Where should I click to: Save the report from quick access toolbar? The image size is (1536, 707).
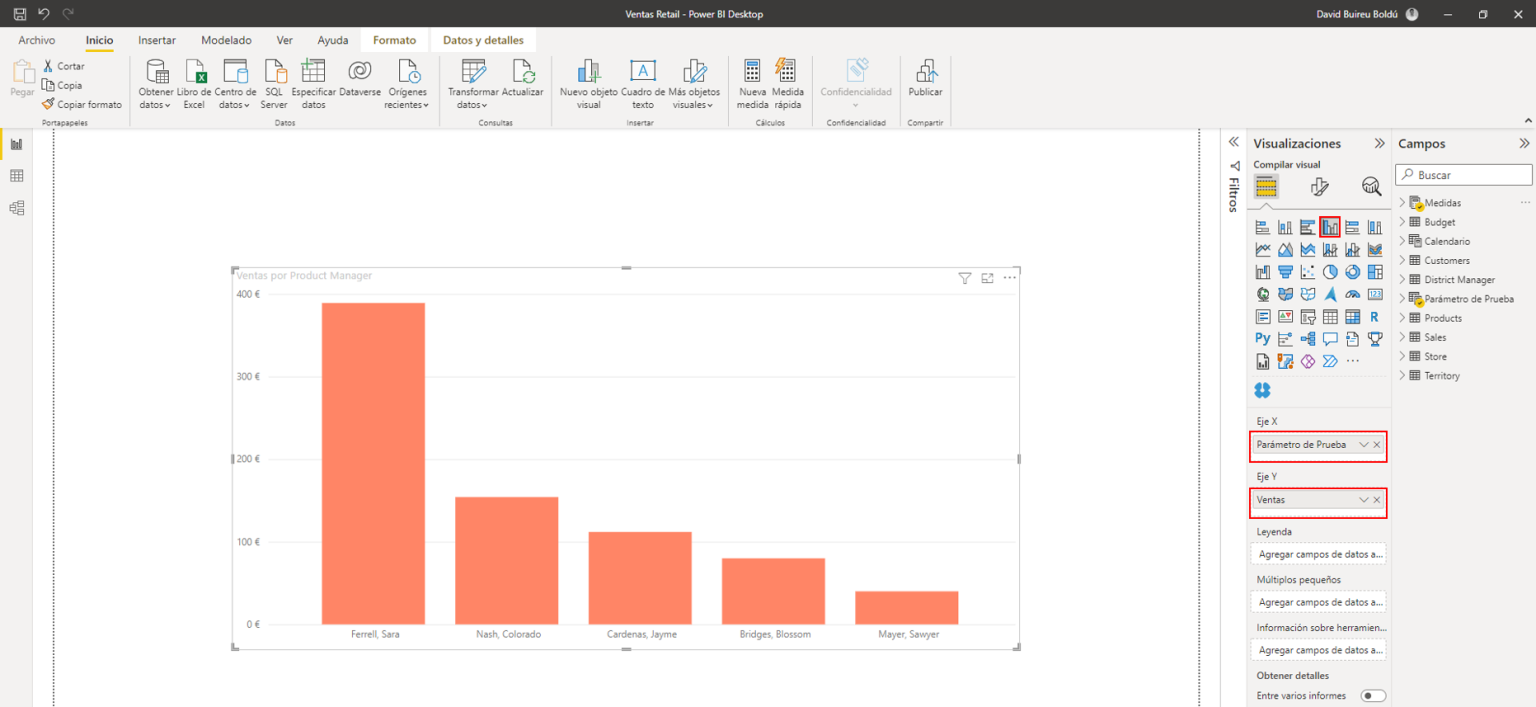20,14
